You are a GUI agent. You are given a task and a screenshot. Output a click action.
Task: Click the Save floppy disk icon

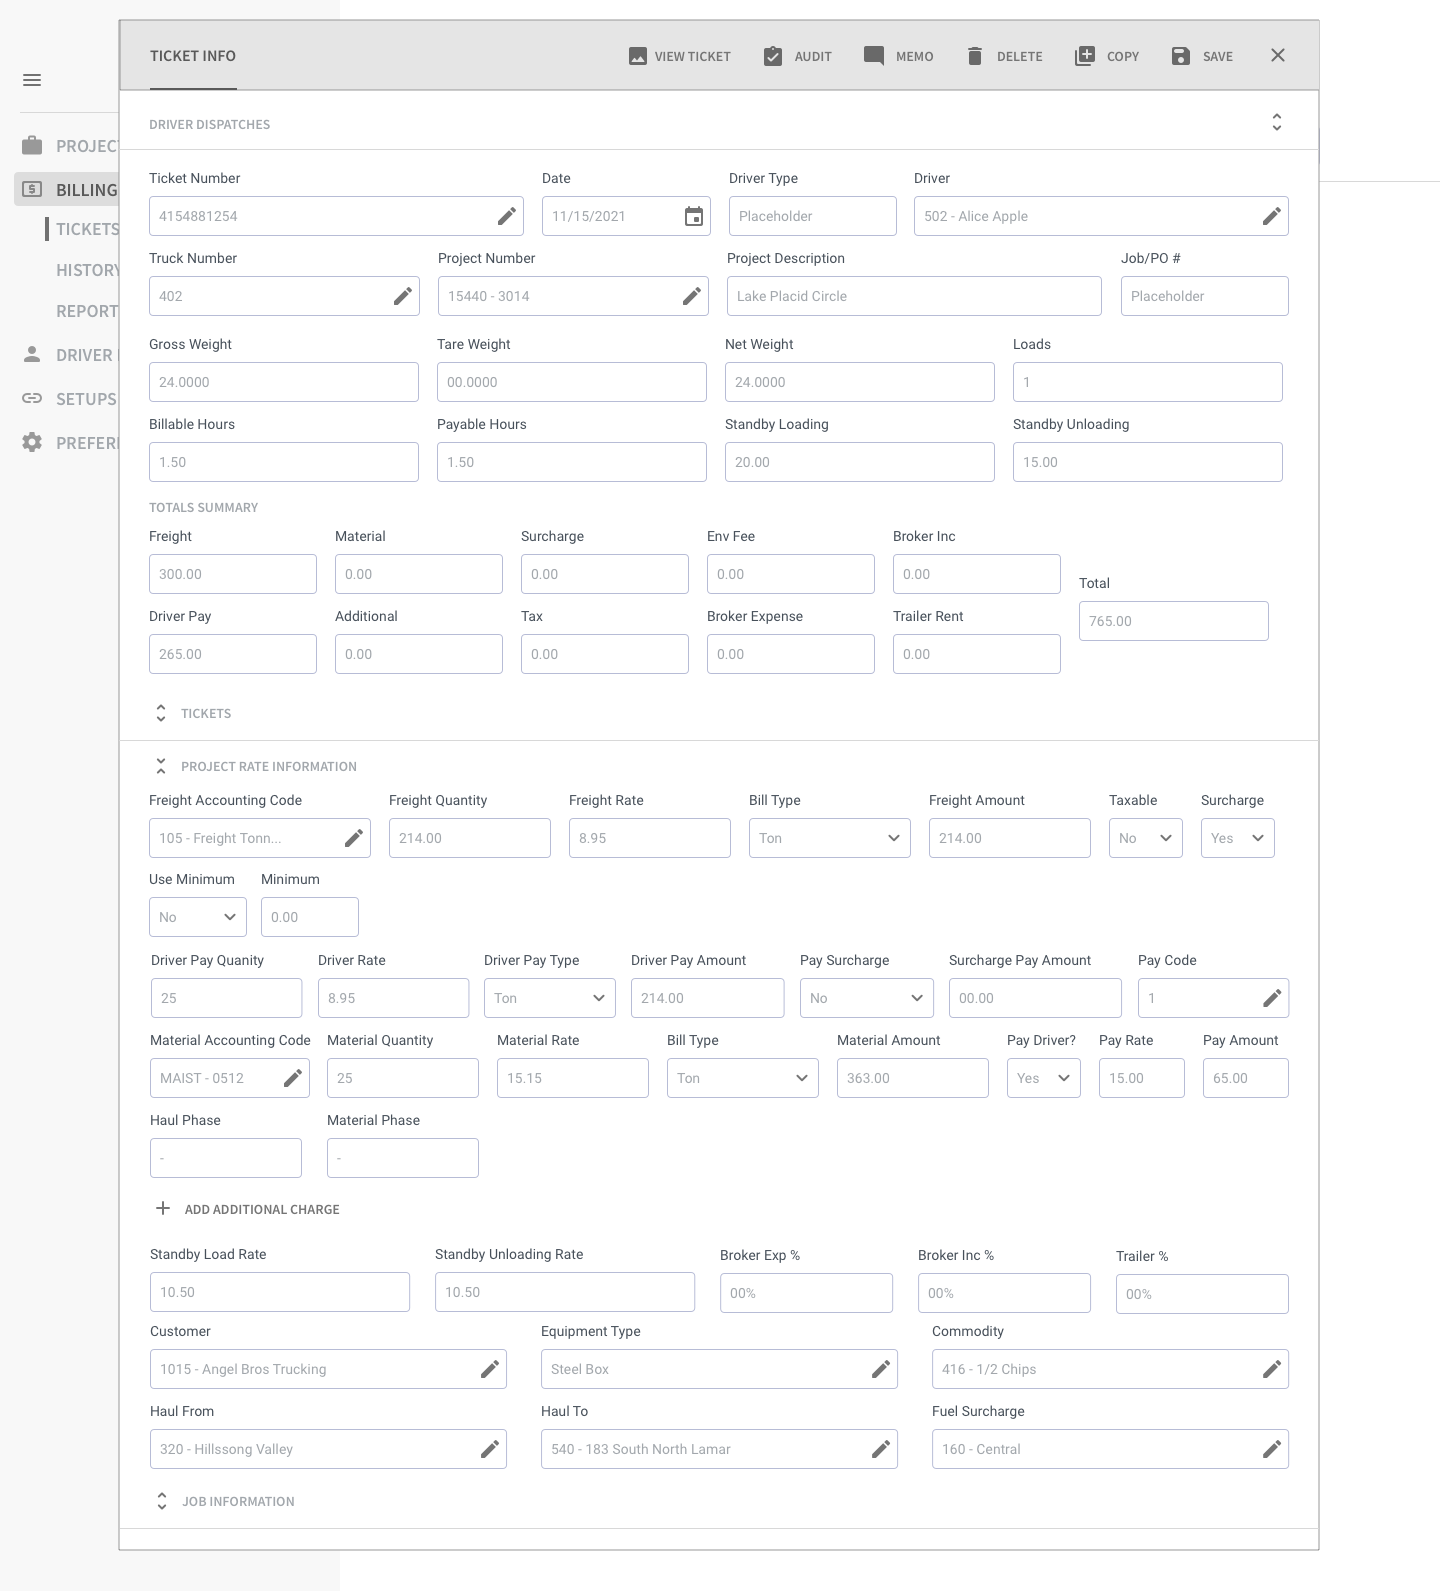pyautogui.click(x=1181, y=56)
